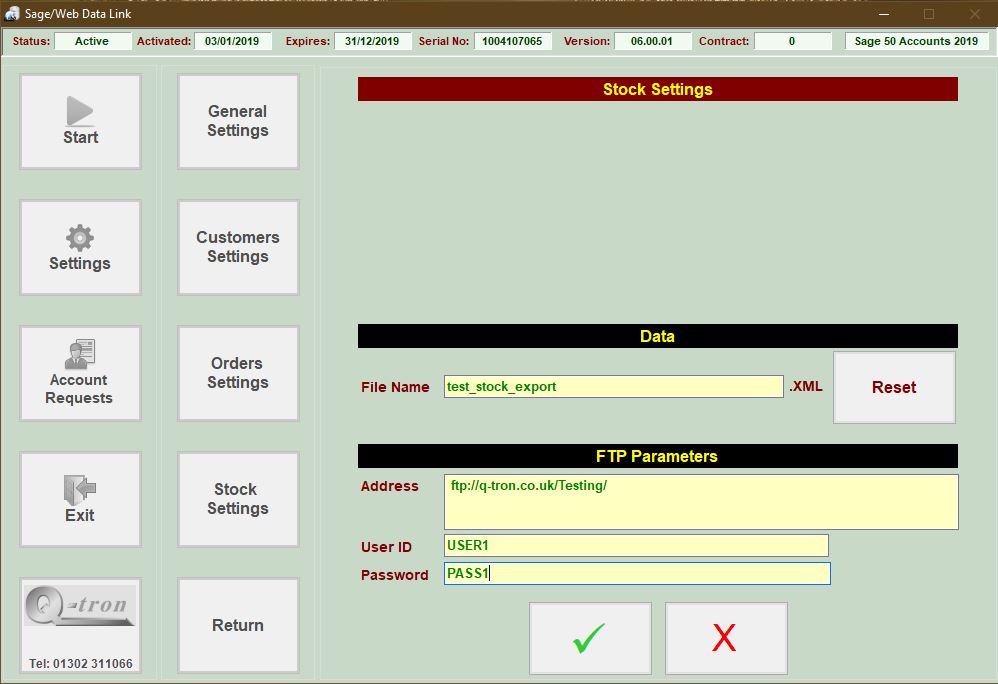Click the Serial No value 1004107065
Viewport: 998px width, 684px height.
click(x=512, y=41)
